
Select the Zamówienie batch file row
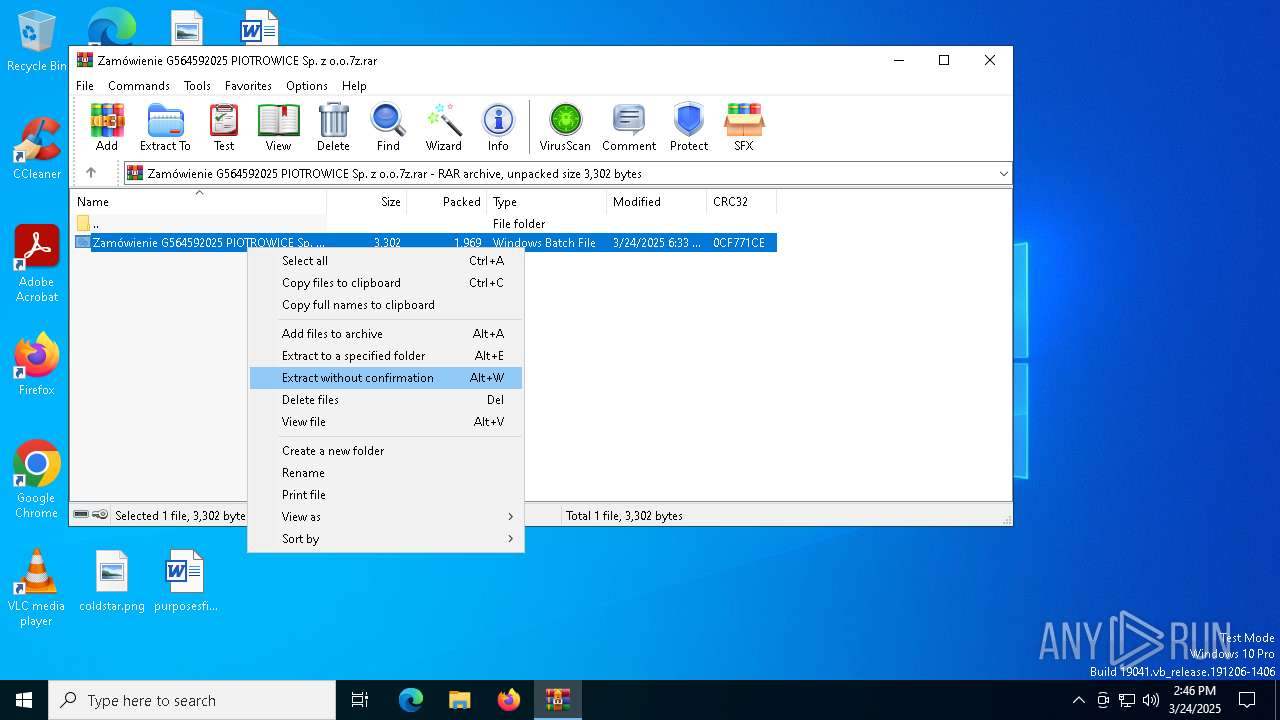(x=424, y=243)
